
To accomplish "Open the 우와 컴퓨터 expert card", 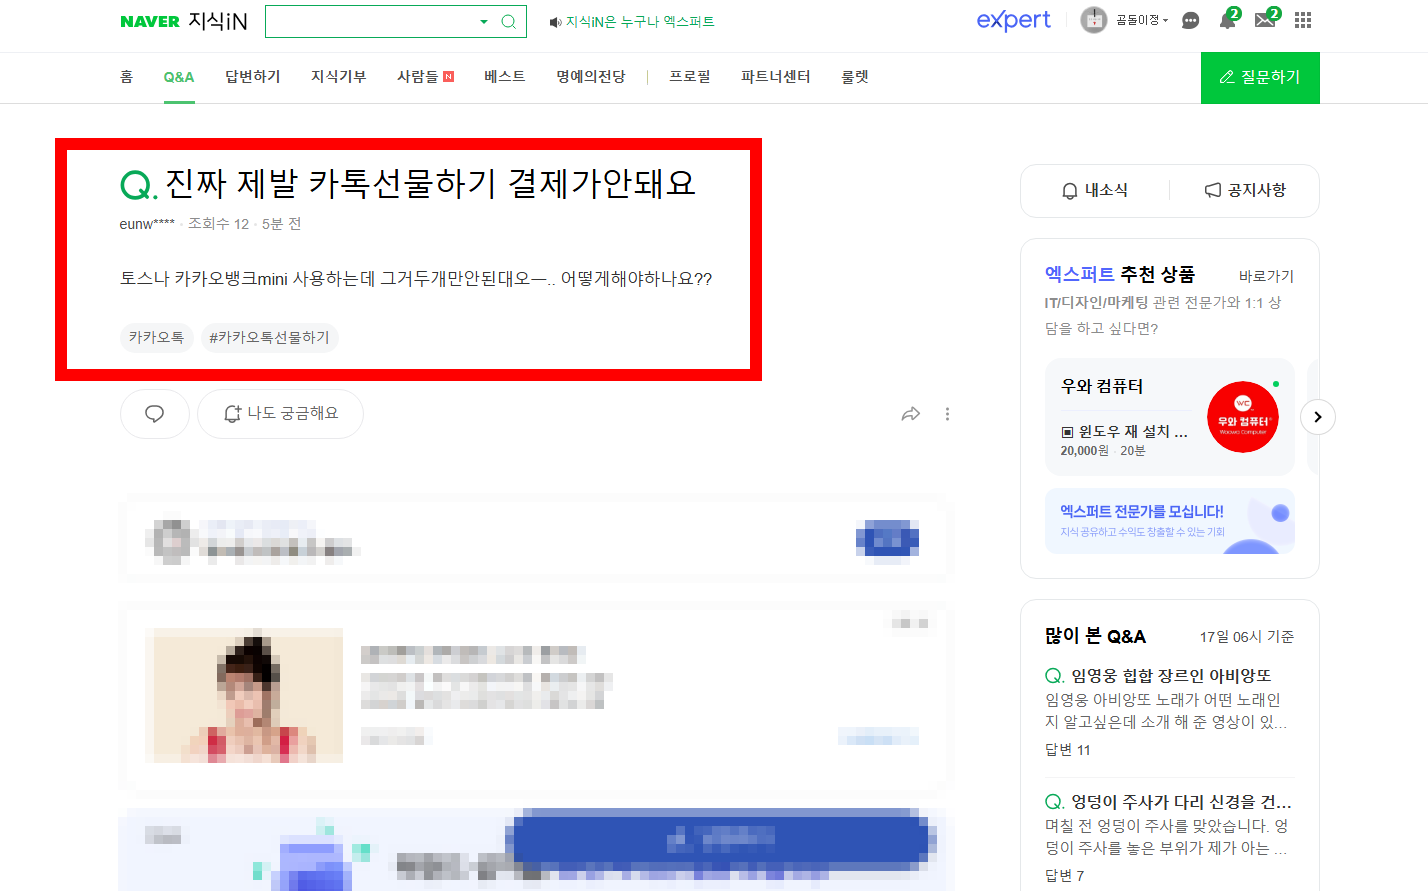I will 1170,417.
